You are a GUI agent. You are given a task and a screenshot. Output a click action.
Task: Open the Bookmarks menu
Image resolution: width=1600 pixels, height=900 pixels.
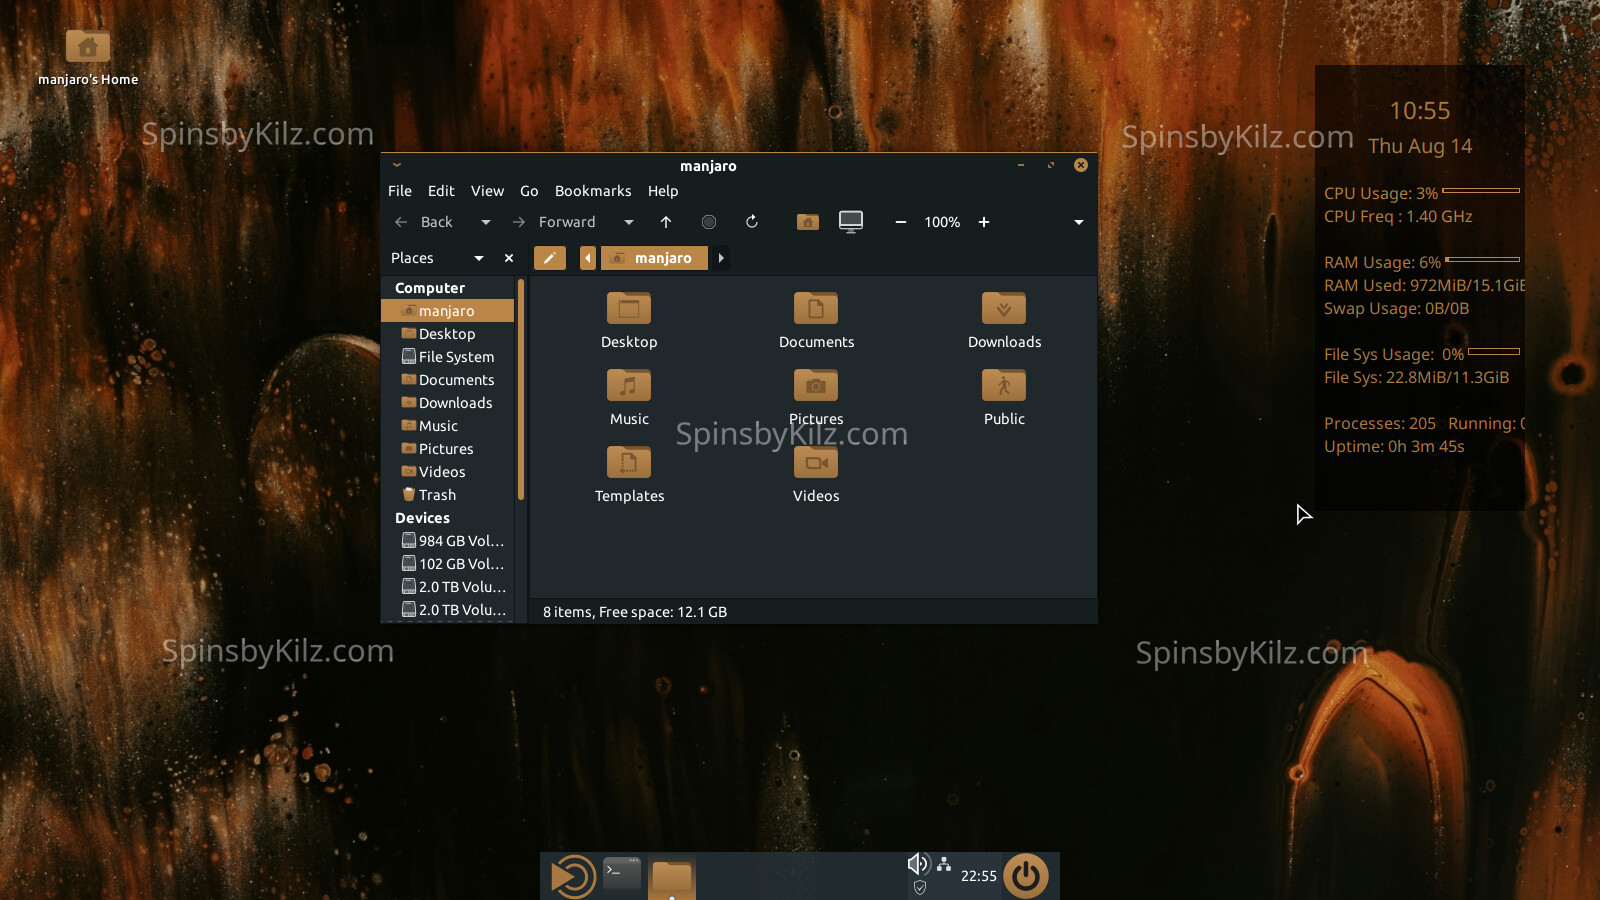(x=593, y=191)
